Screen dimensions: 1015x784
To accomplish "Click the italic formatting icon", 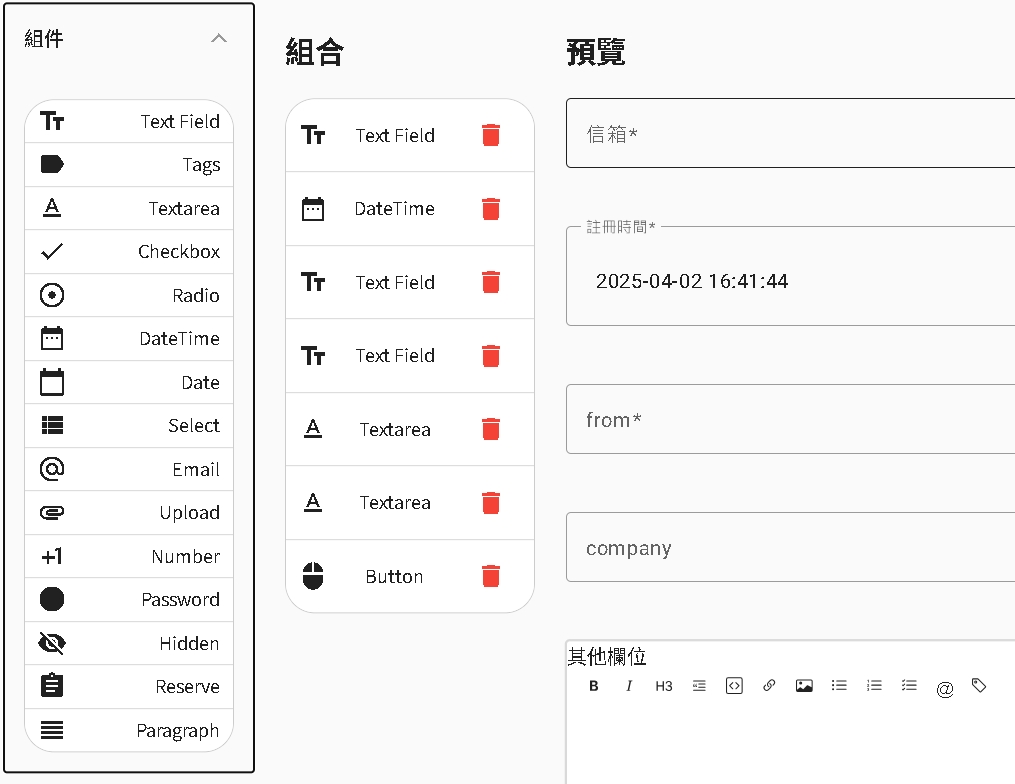I will [629, 686].
